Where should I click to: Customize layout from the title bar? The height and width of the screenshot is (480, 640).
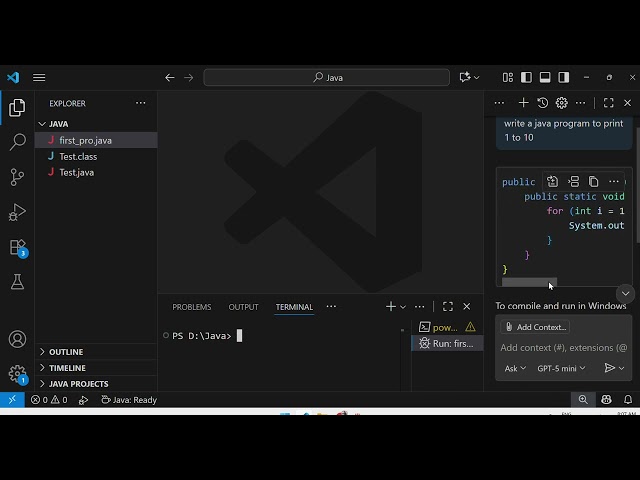[508, 78]
